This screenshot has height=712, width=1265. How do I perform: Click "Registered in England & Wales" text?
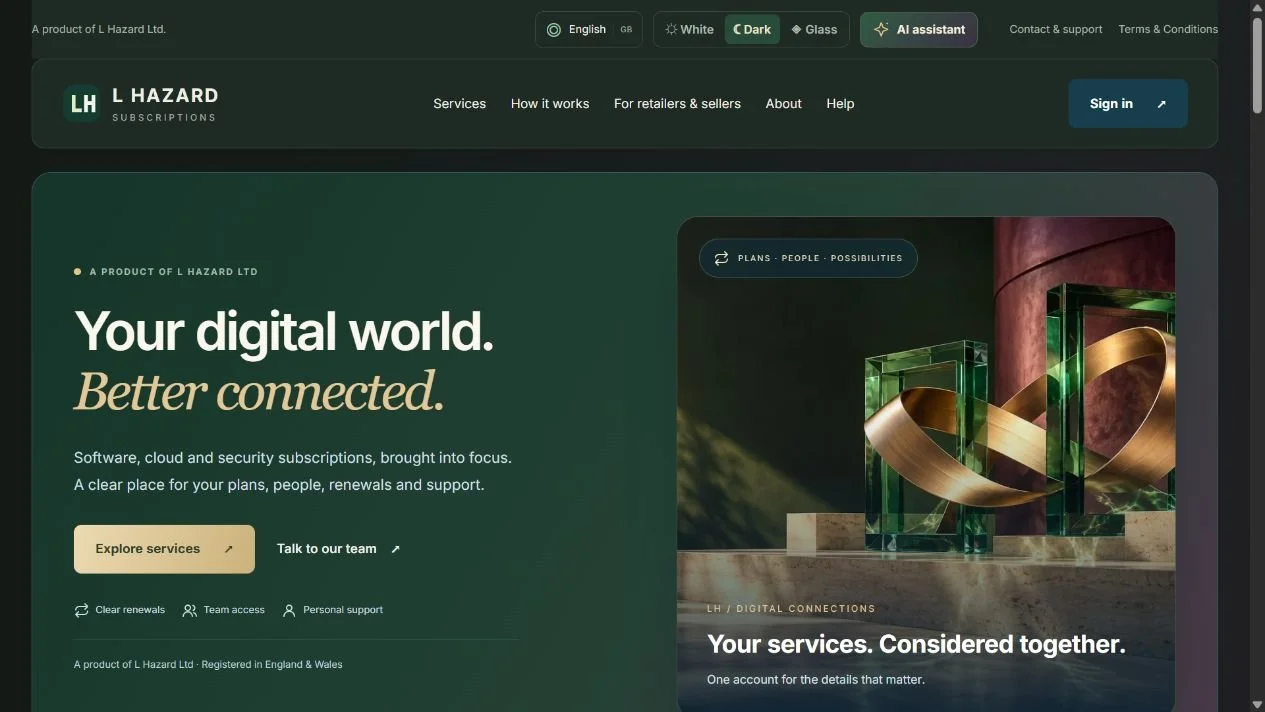click(x=272, y=665)
